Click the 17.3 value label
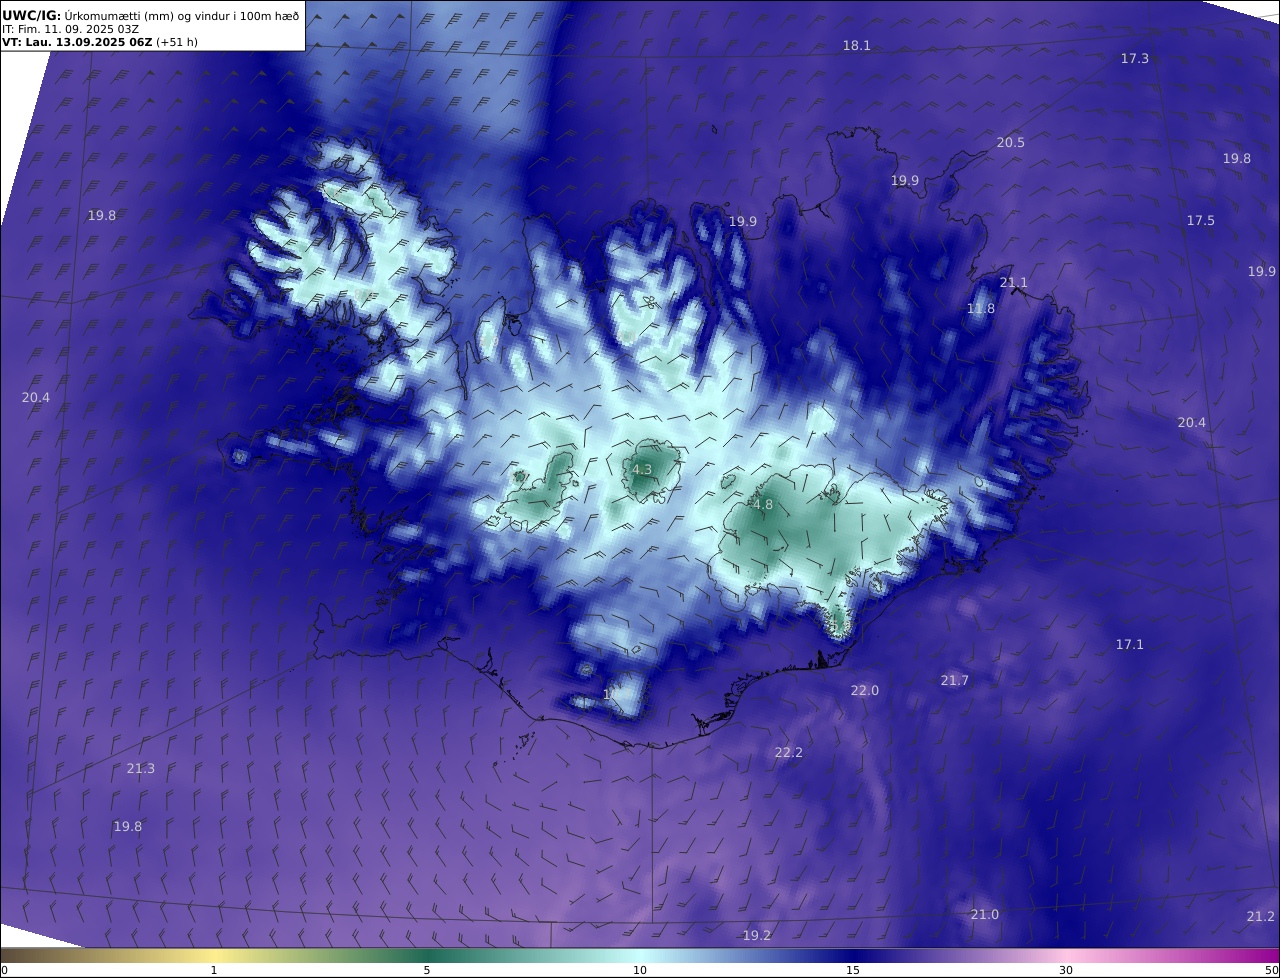This screenshot has height=978, width=1280. click(x=1135, y=59)
